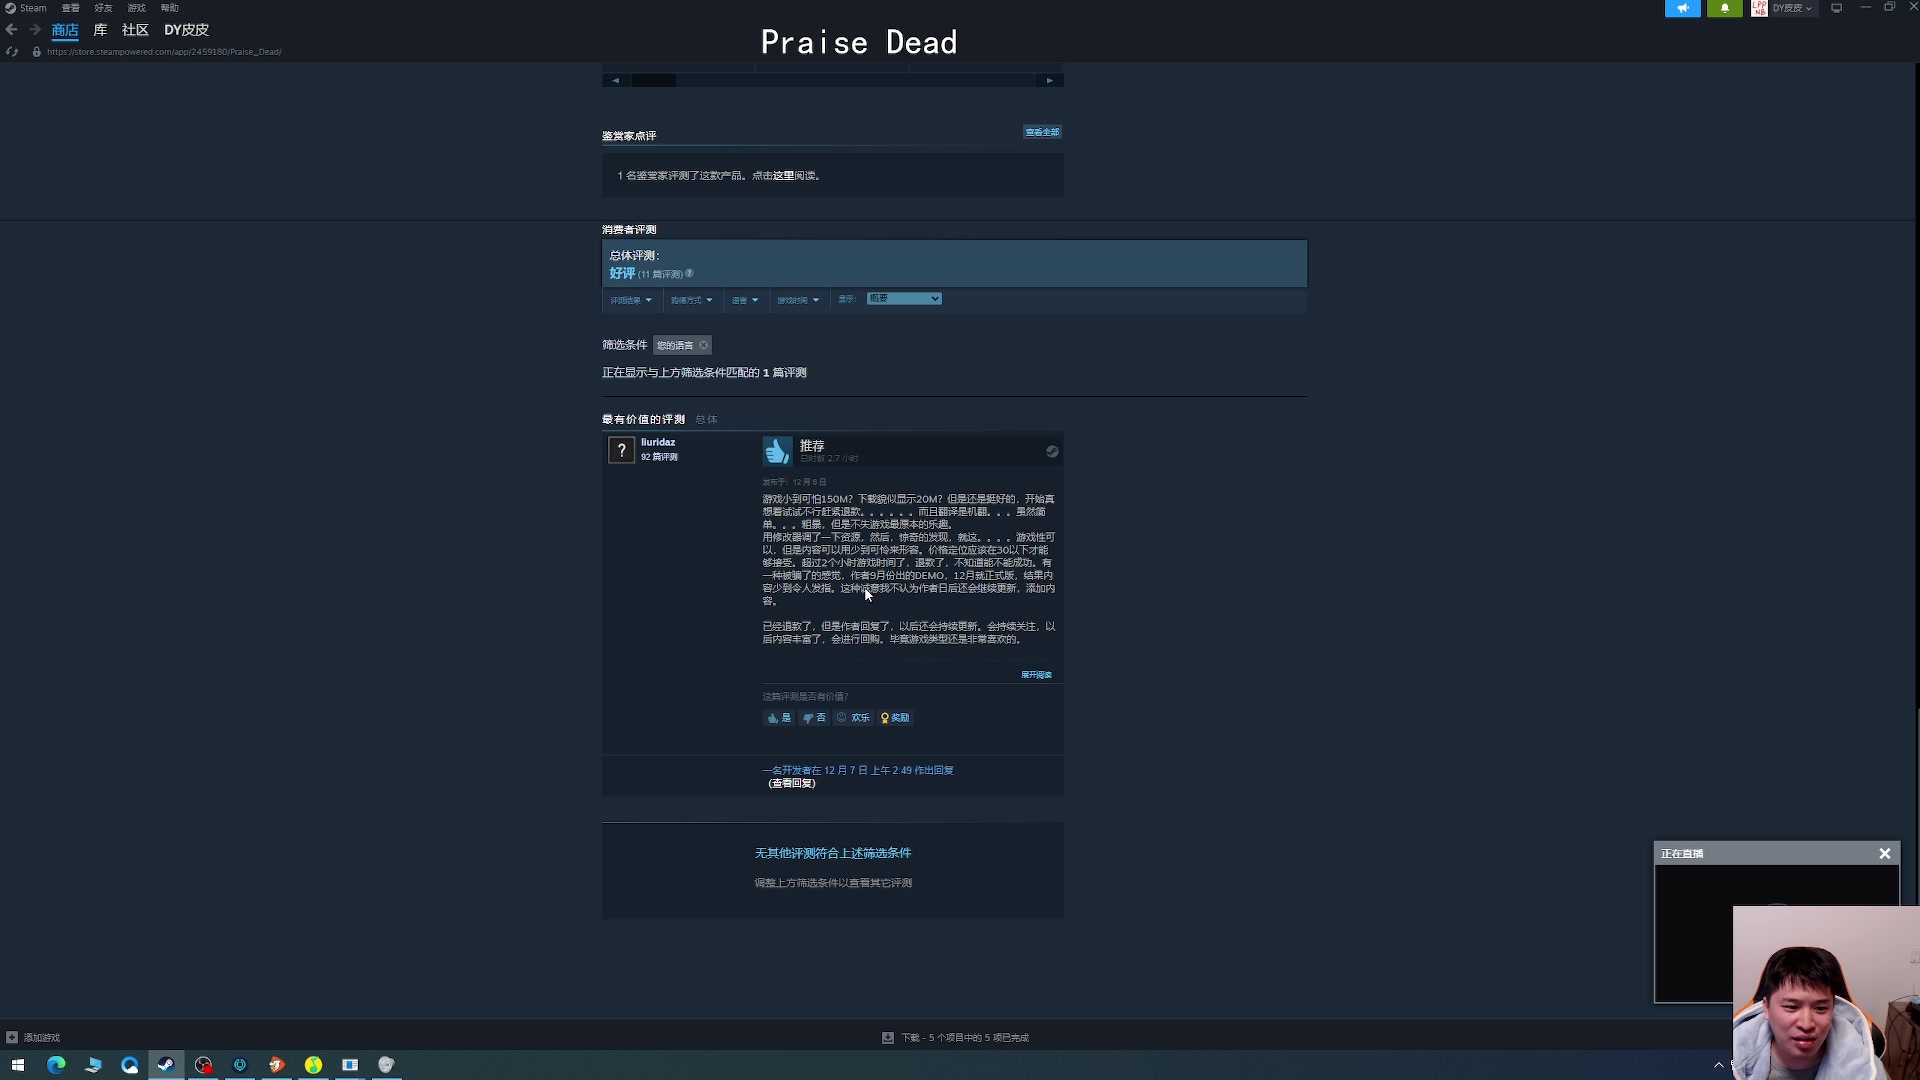
Task: Open the Steam menu
Action: 33,8
